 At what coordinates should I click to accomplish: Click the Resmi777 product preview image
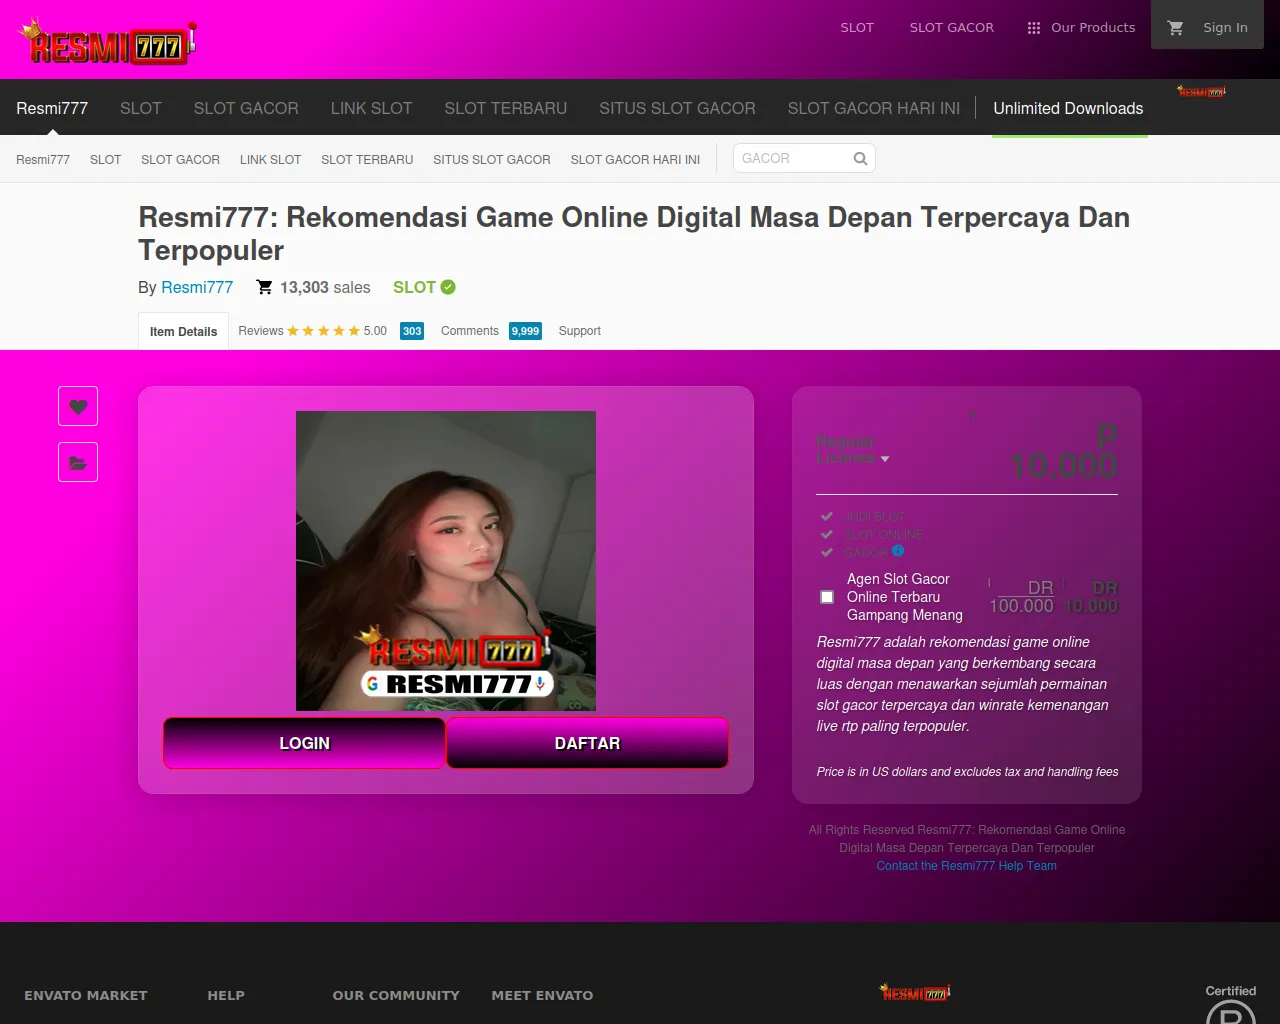[446, 561]
